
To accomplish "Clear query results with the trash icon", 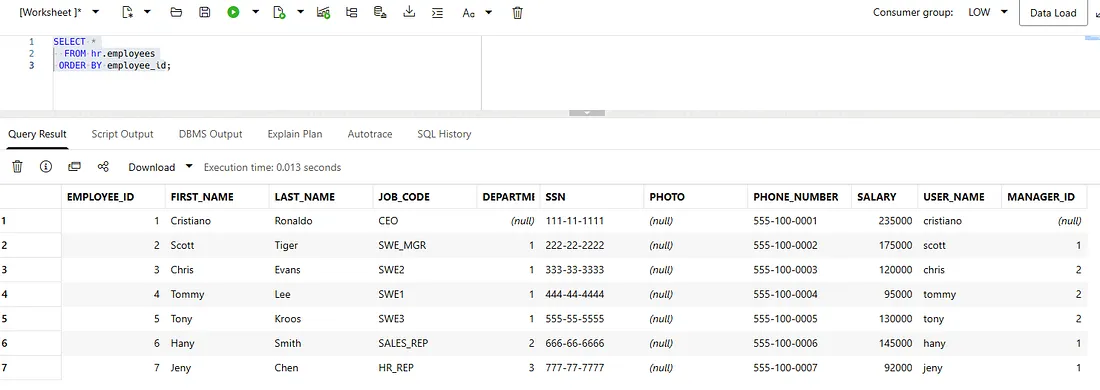I will [18, 167].
